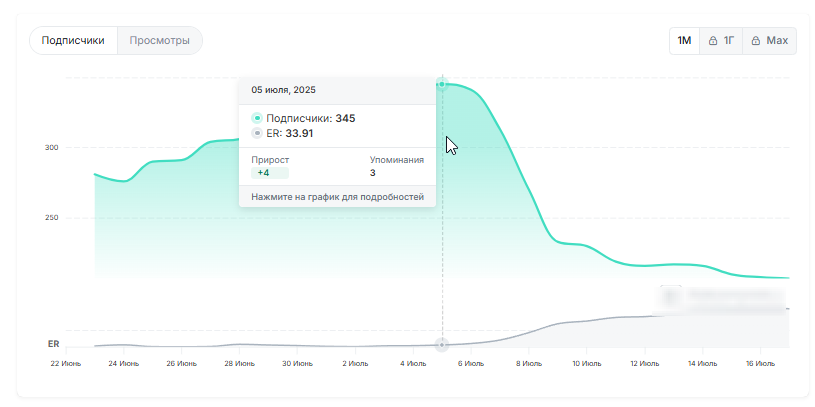Select the 1М time range

[684, 41]
